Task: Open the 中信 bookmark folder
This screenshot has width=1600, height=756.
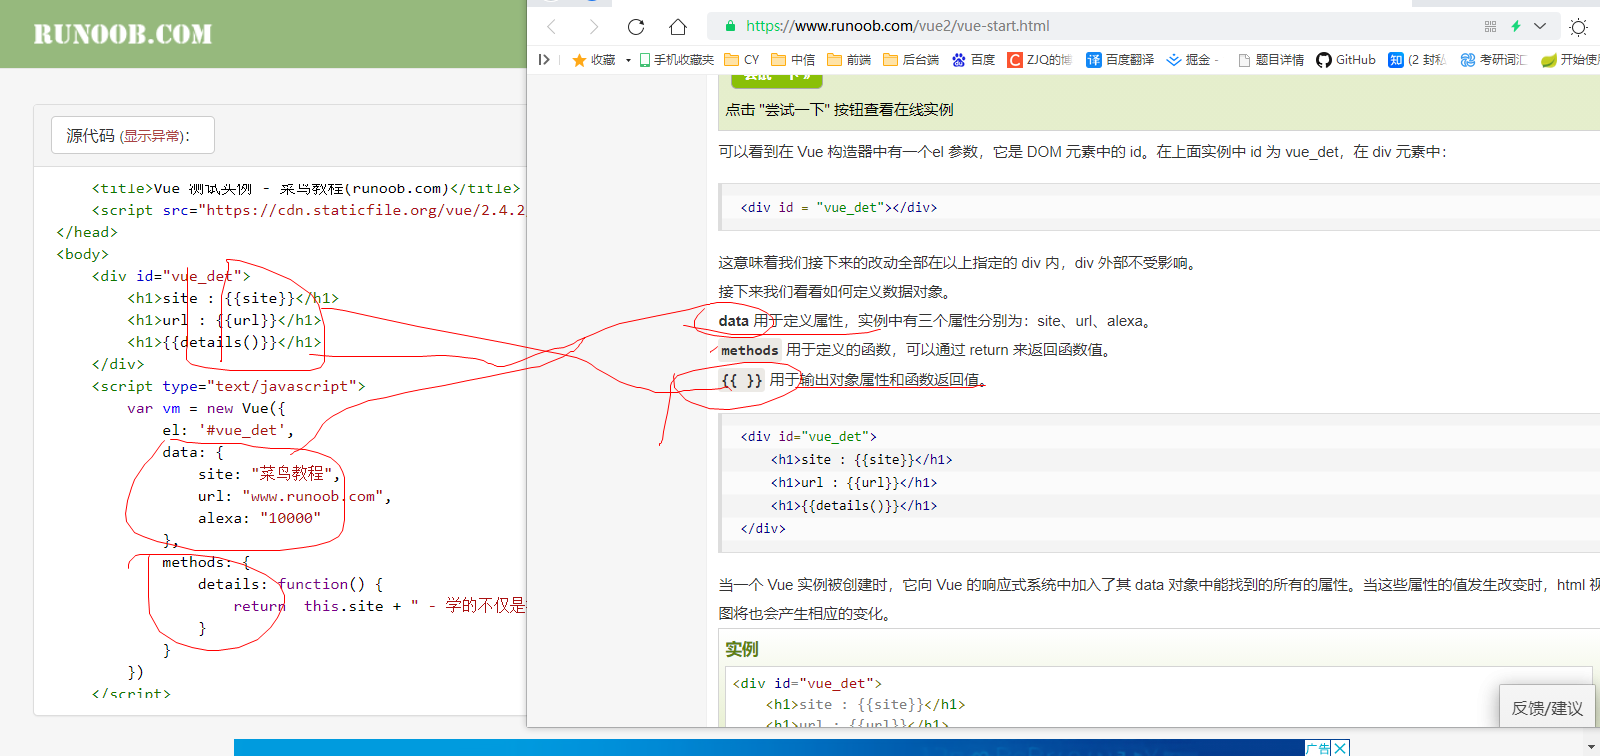Action: 793,60
